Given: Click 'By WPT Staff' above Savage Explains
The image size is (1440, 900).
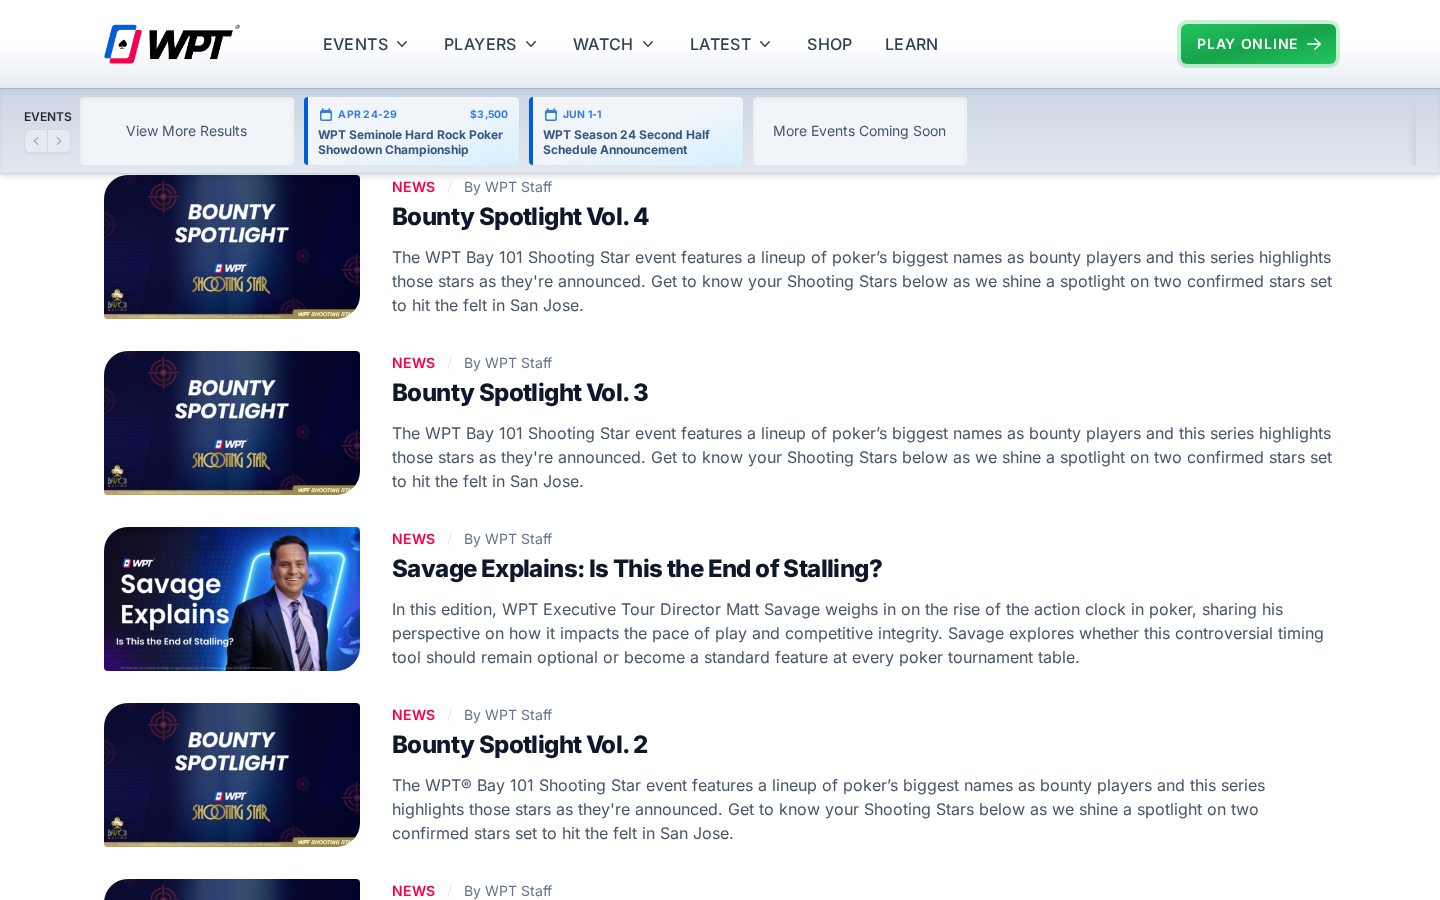Looking at the screenshot, I should (508, 539).
